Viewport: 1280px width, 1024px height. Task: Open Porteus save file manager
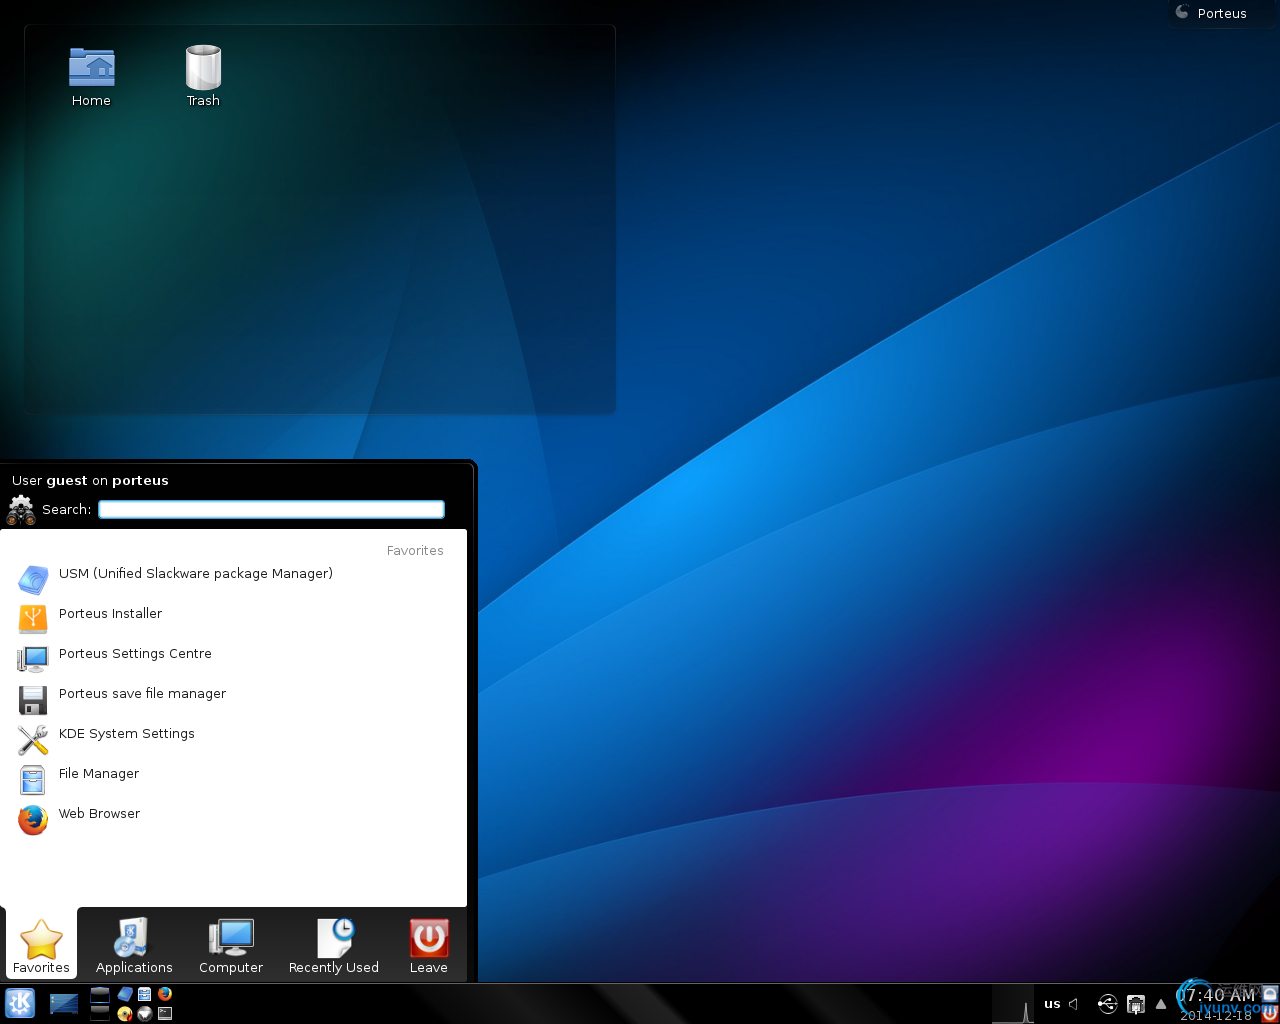[142, 694]
